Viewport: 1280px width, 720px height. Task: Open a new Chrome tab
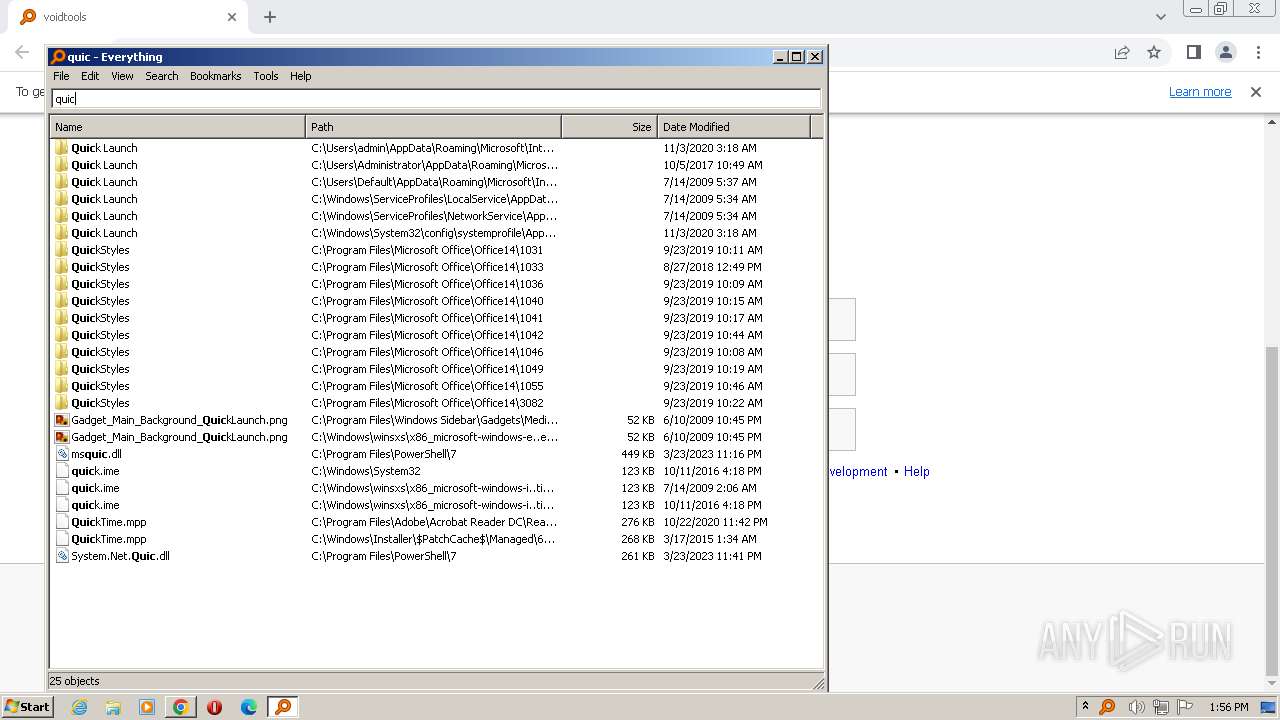click(x=270, y=17)
